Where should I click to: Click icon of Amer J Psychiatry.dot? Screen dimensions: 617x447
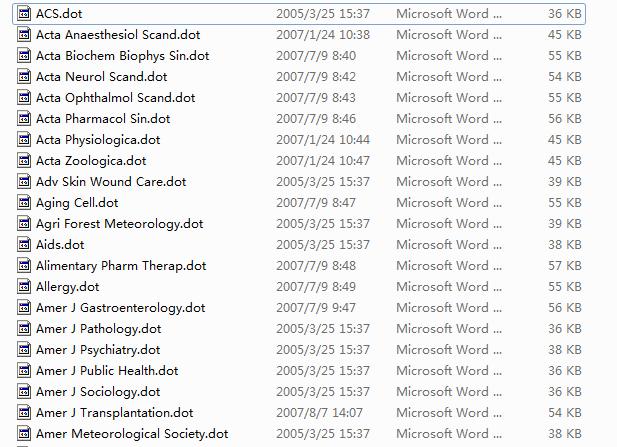(24, 350)
